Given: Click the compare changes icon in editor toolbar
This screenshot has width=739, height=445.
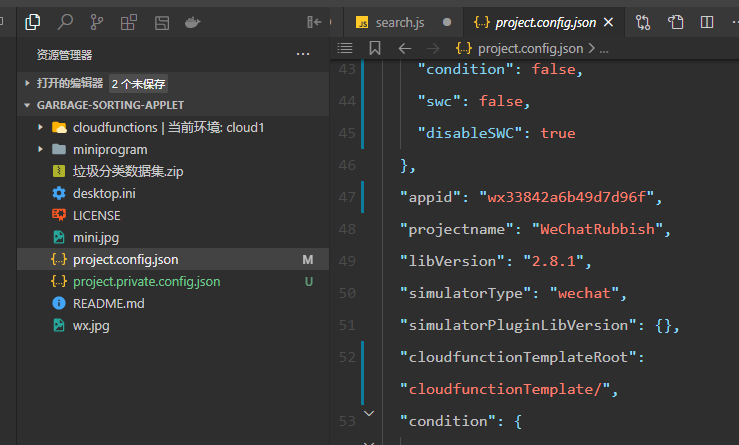Looking at the screenshot, I should point(643,22).
